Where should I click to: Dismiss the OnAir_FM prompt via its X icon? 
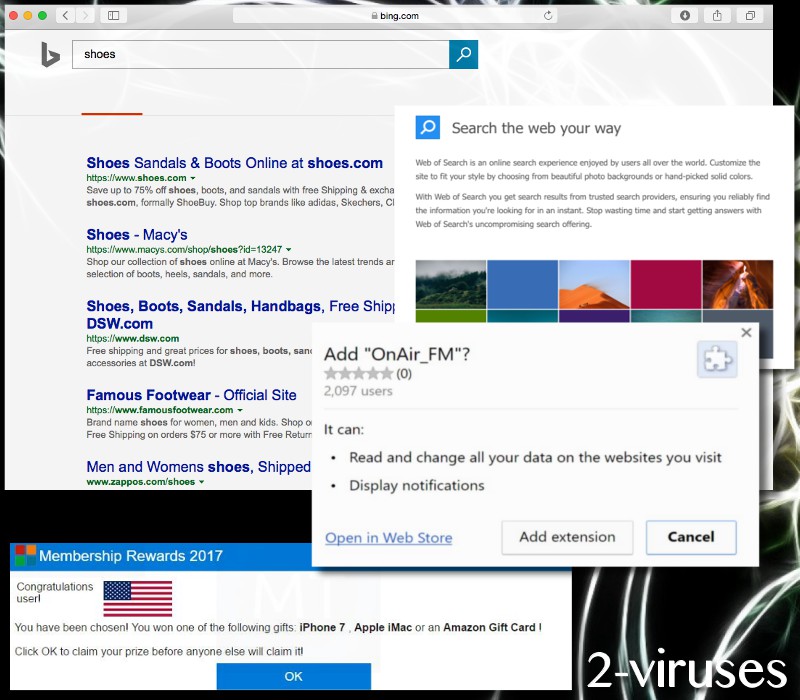click(x=746, y=332)
